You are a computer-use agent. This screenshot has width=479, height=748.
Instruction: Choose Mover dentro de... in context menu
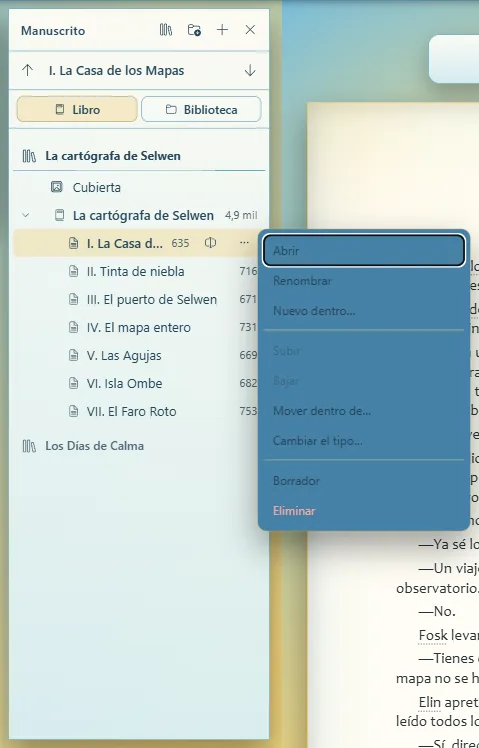tap(364, 411)
